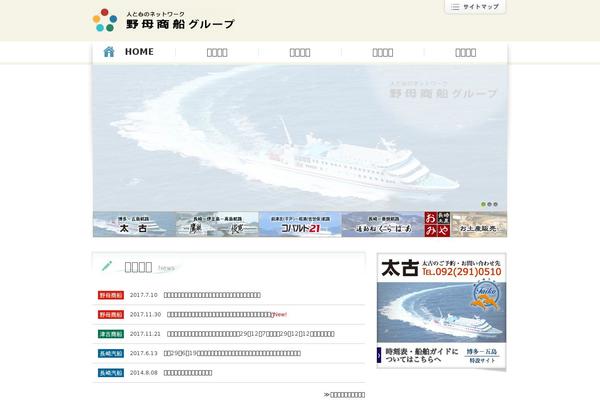Click the 太古 reservation banner with TEL 092(291)0510
The width and height of the screenshot is (600, 400).
click(x=441, y=268)
